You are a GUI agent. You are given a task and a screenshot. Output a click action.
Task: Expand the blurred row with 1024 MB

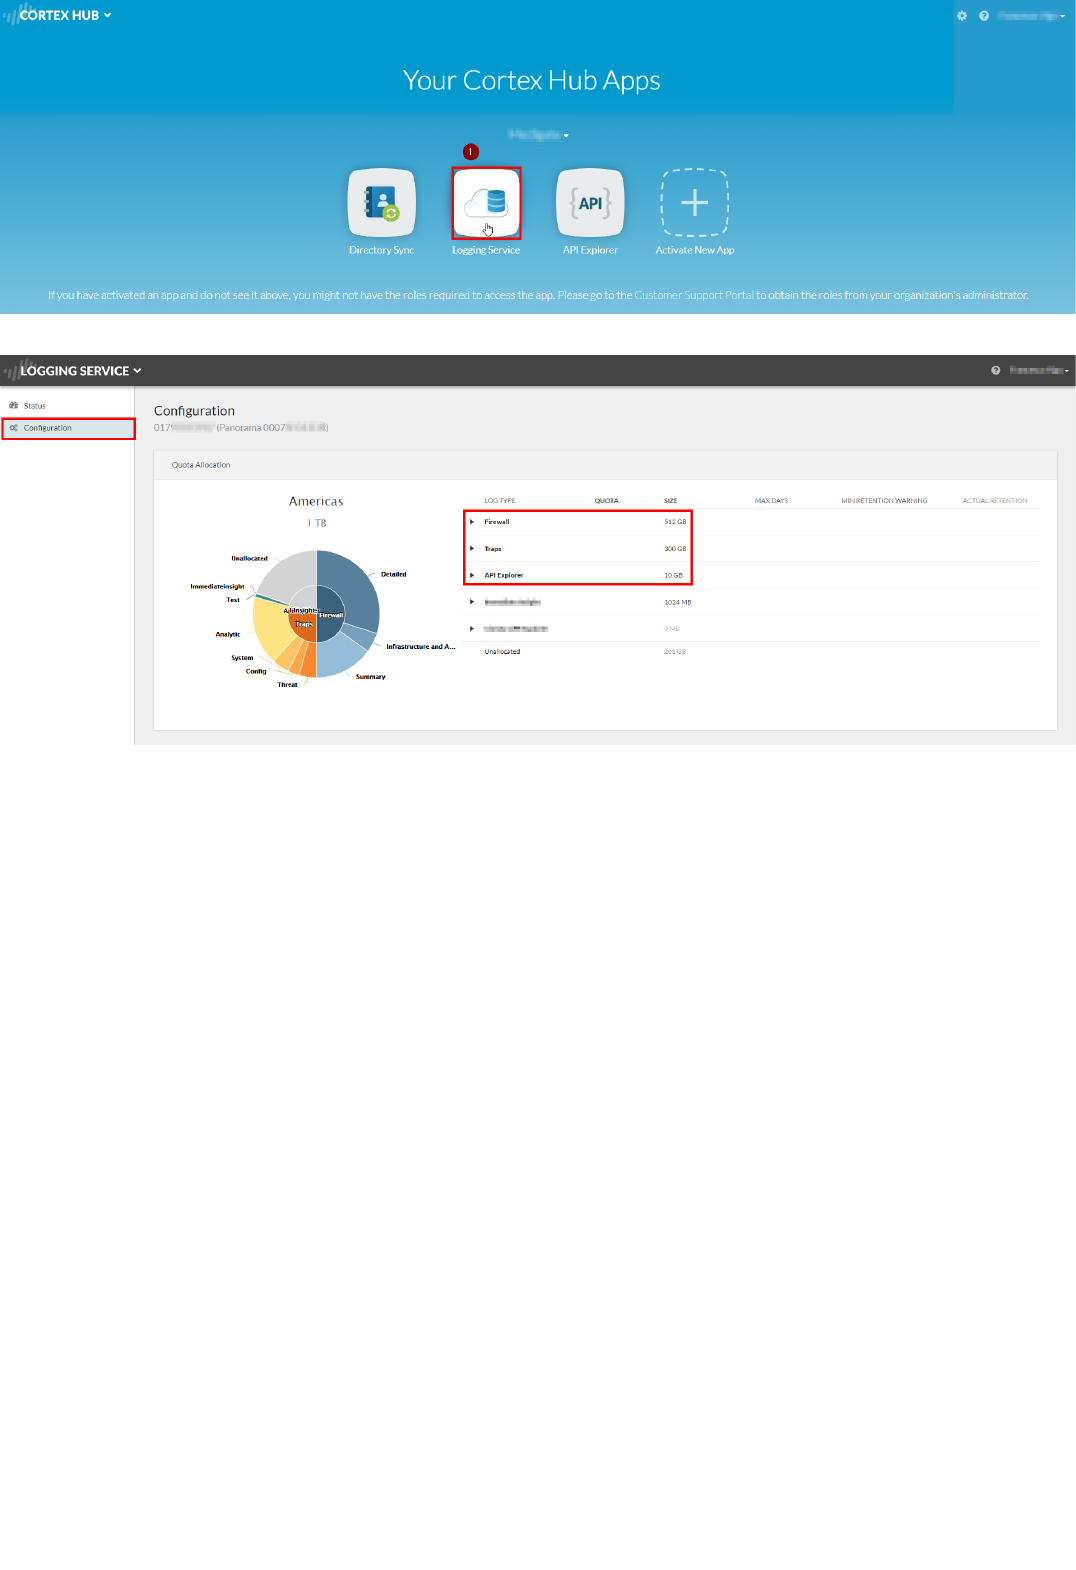click(x=472, y=602)
